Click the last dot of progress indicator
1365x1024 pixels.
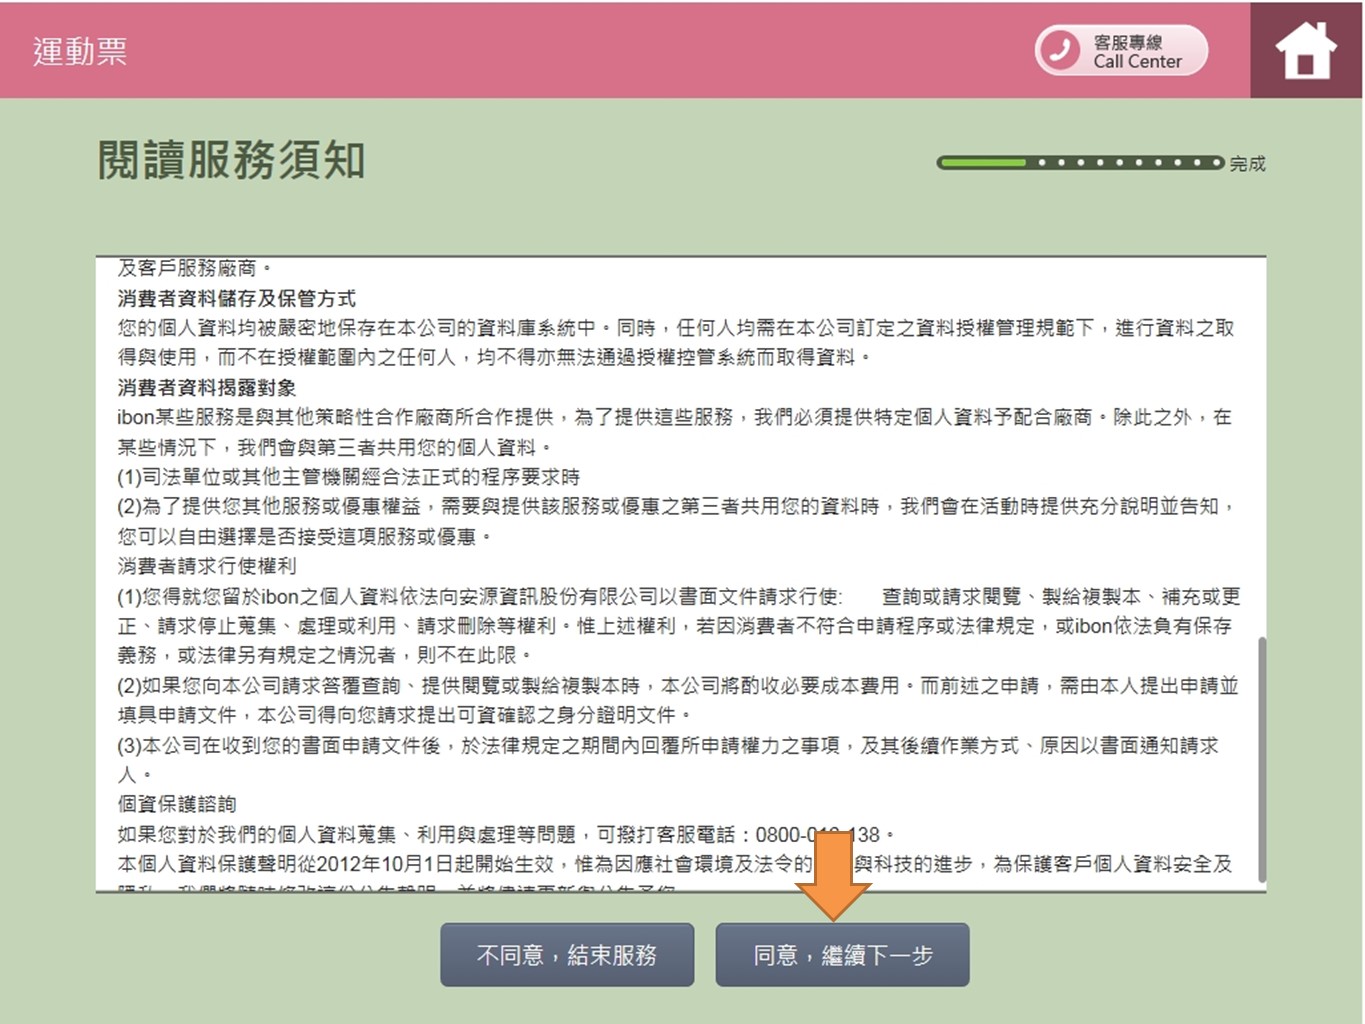[x=1216, y=163]
